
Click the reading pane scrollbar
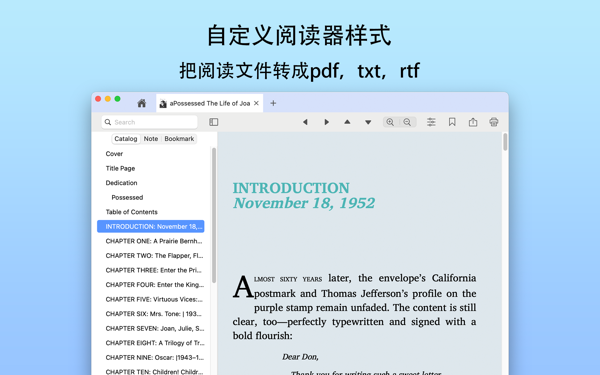pyautogui.click(x=505, y=142)
